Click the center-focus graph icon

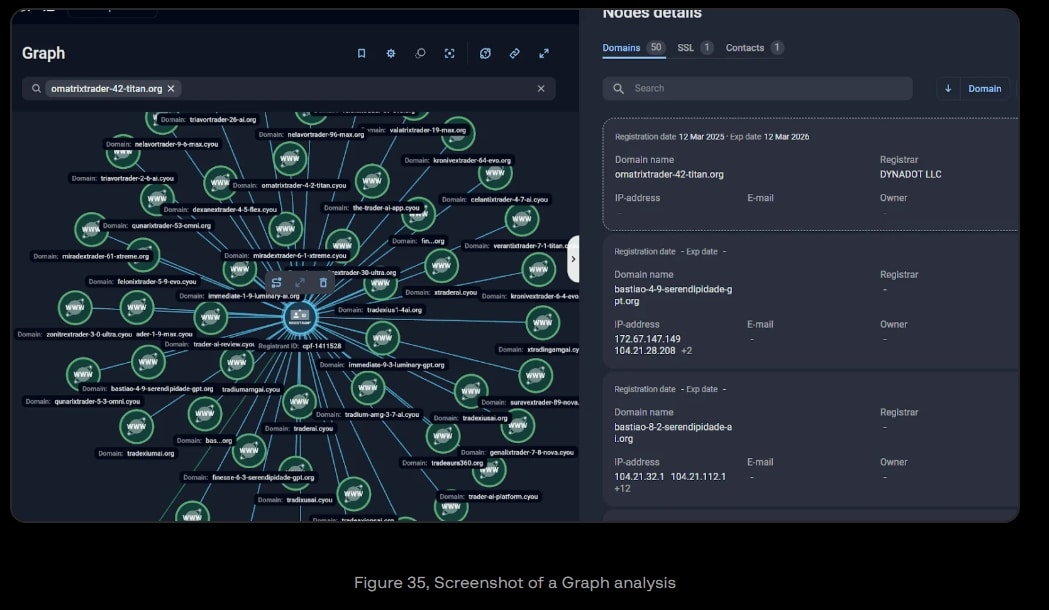(x=450, y=53)
